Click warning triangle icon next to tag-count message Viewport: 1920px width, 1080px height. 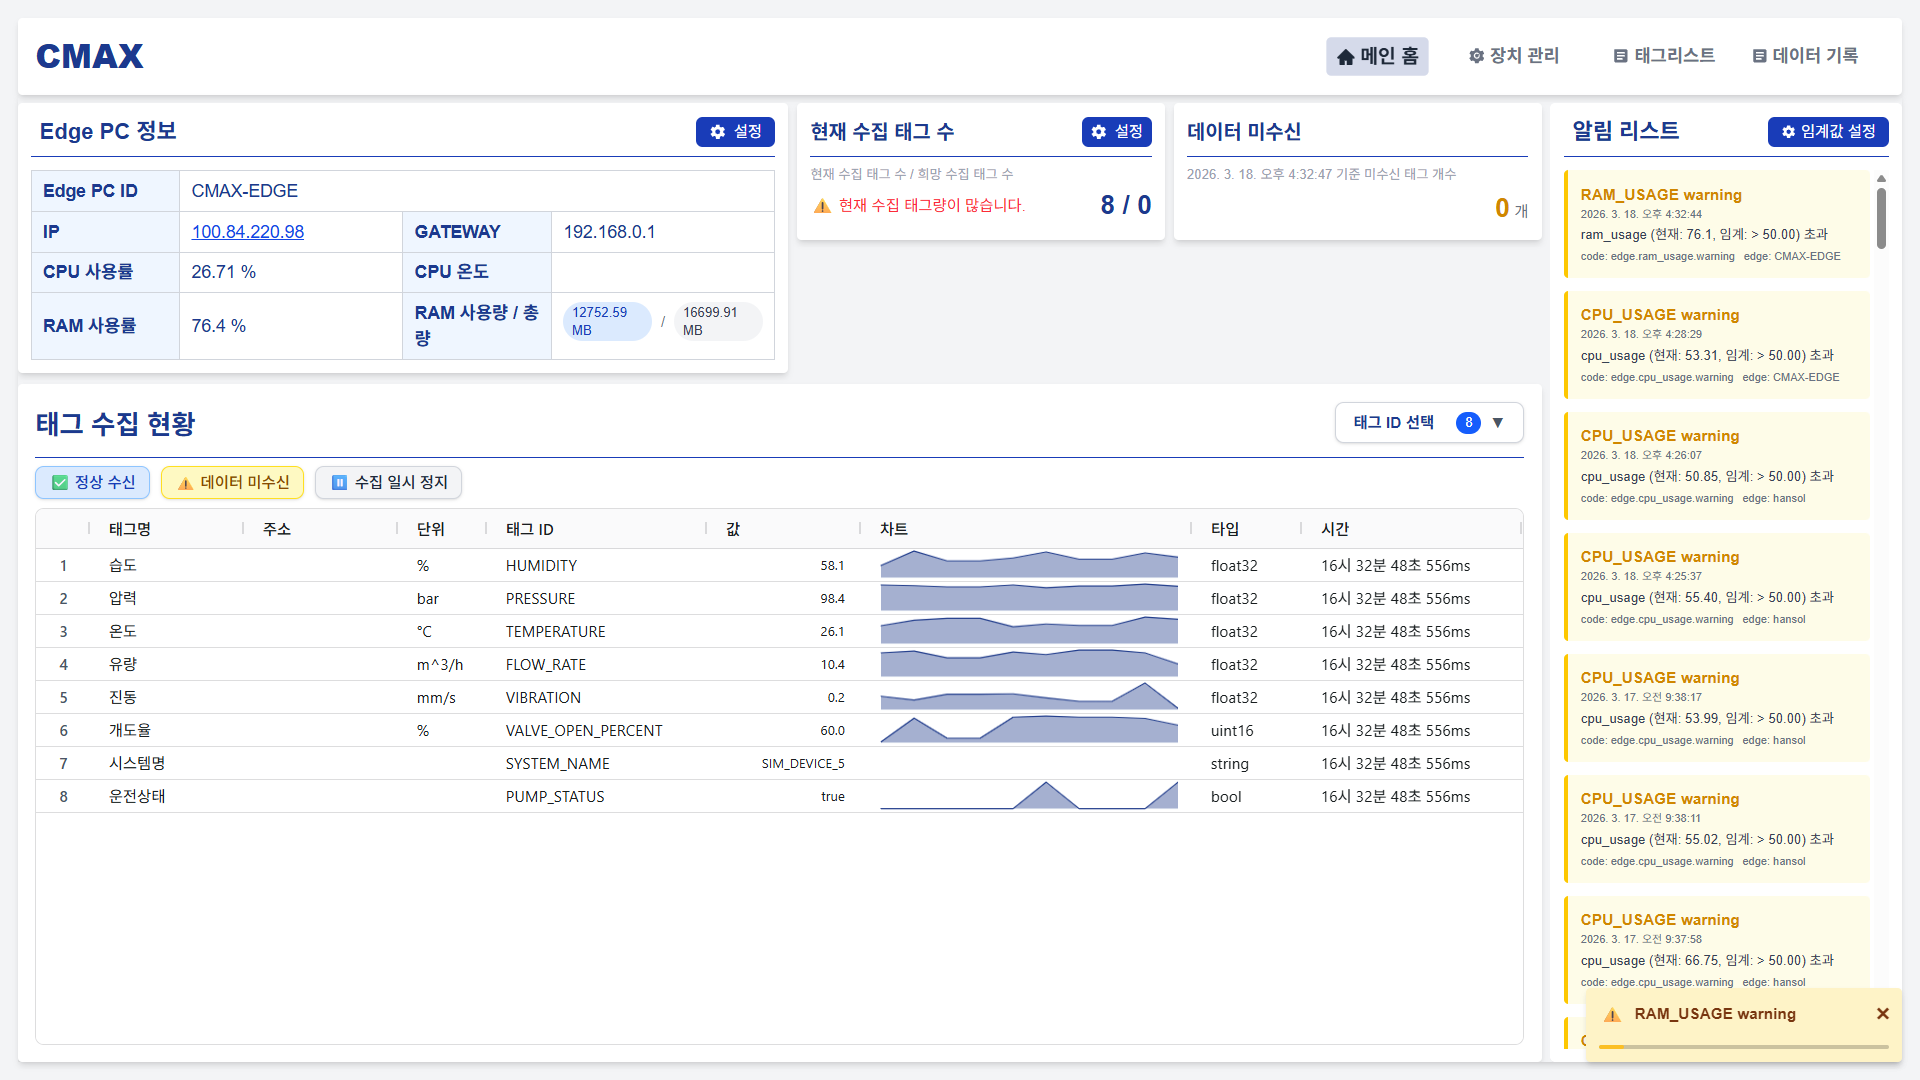tap(822, 206)
